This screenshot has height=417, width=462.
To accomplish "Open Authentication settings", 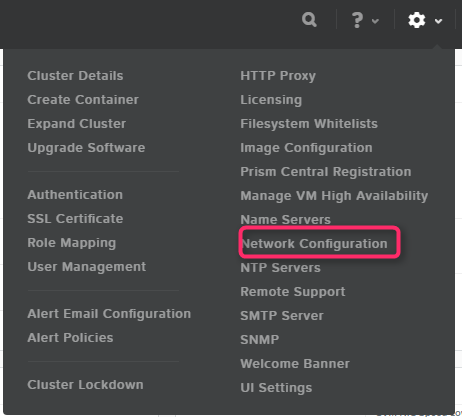I will (75, 195).
